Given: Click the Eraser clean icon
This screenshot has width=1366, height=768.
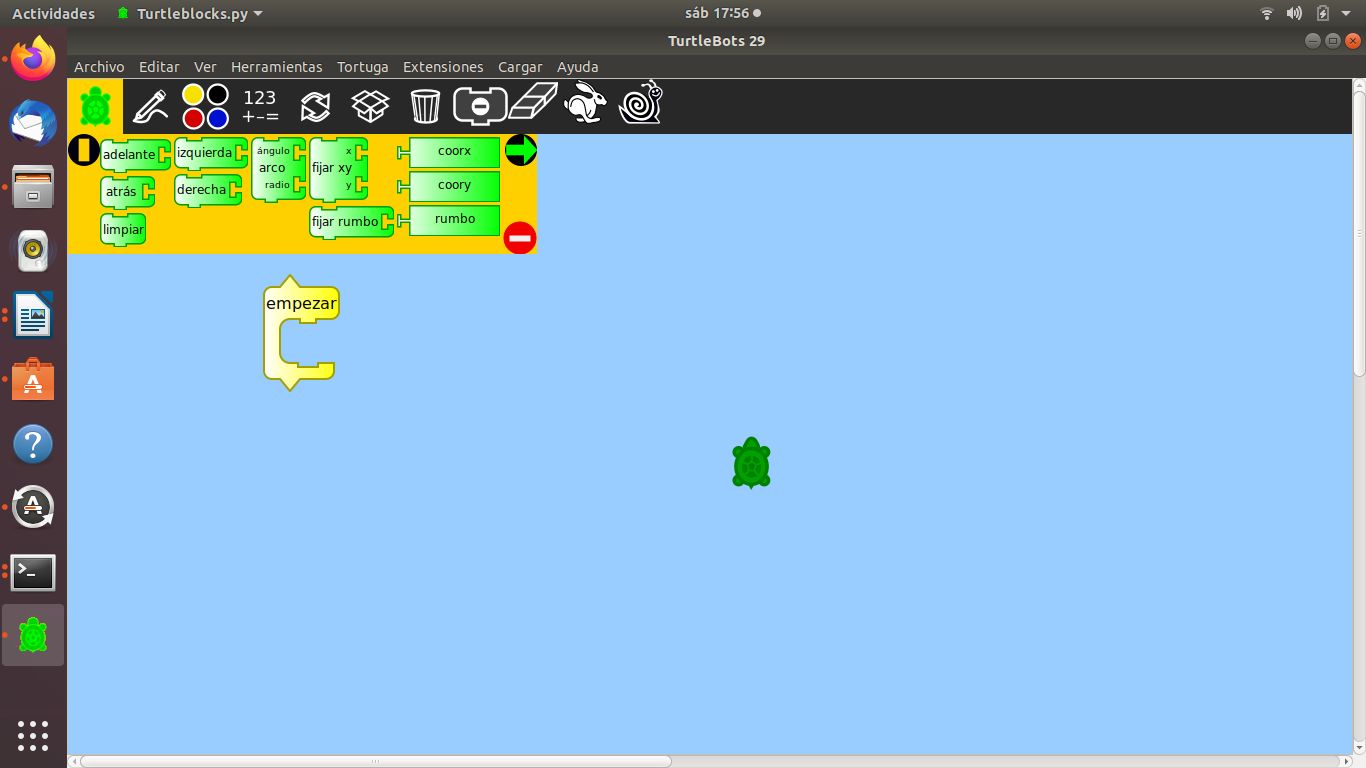Looking at the screenshot, I should coord(533,103).
